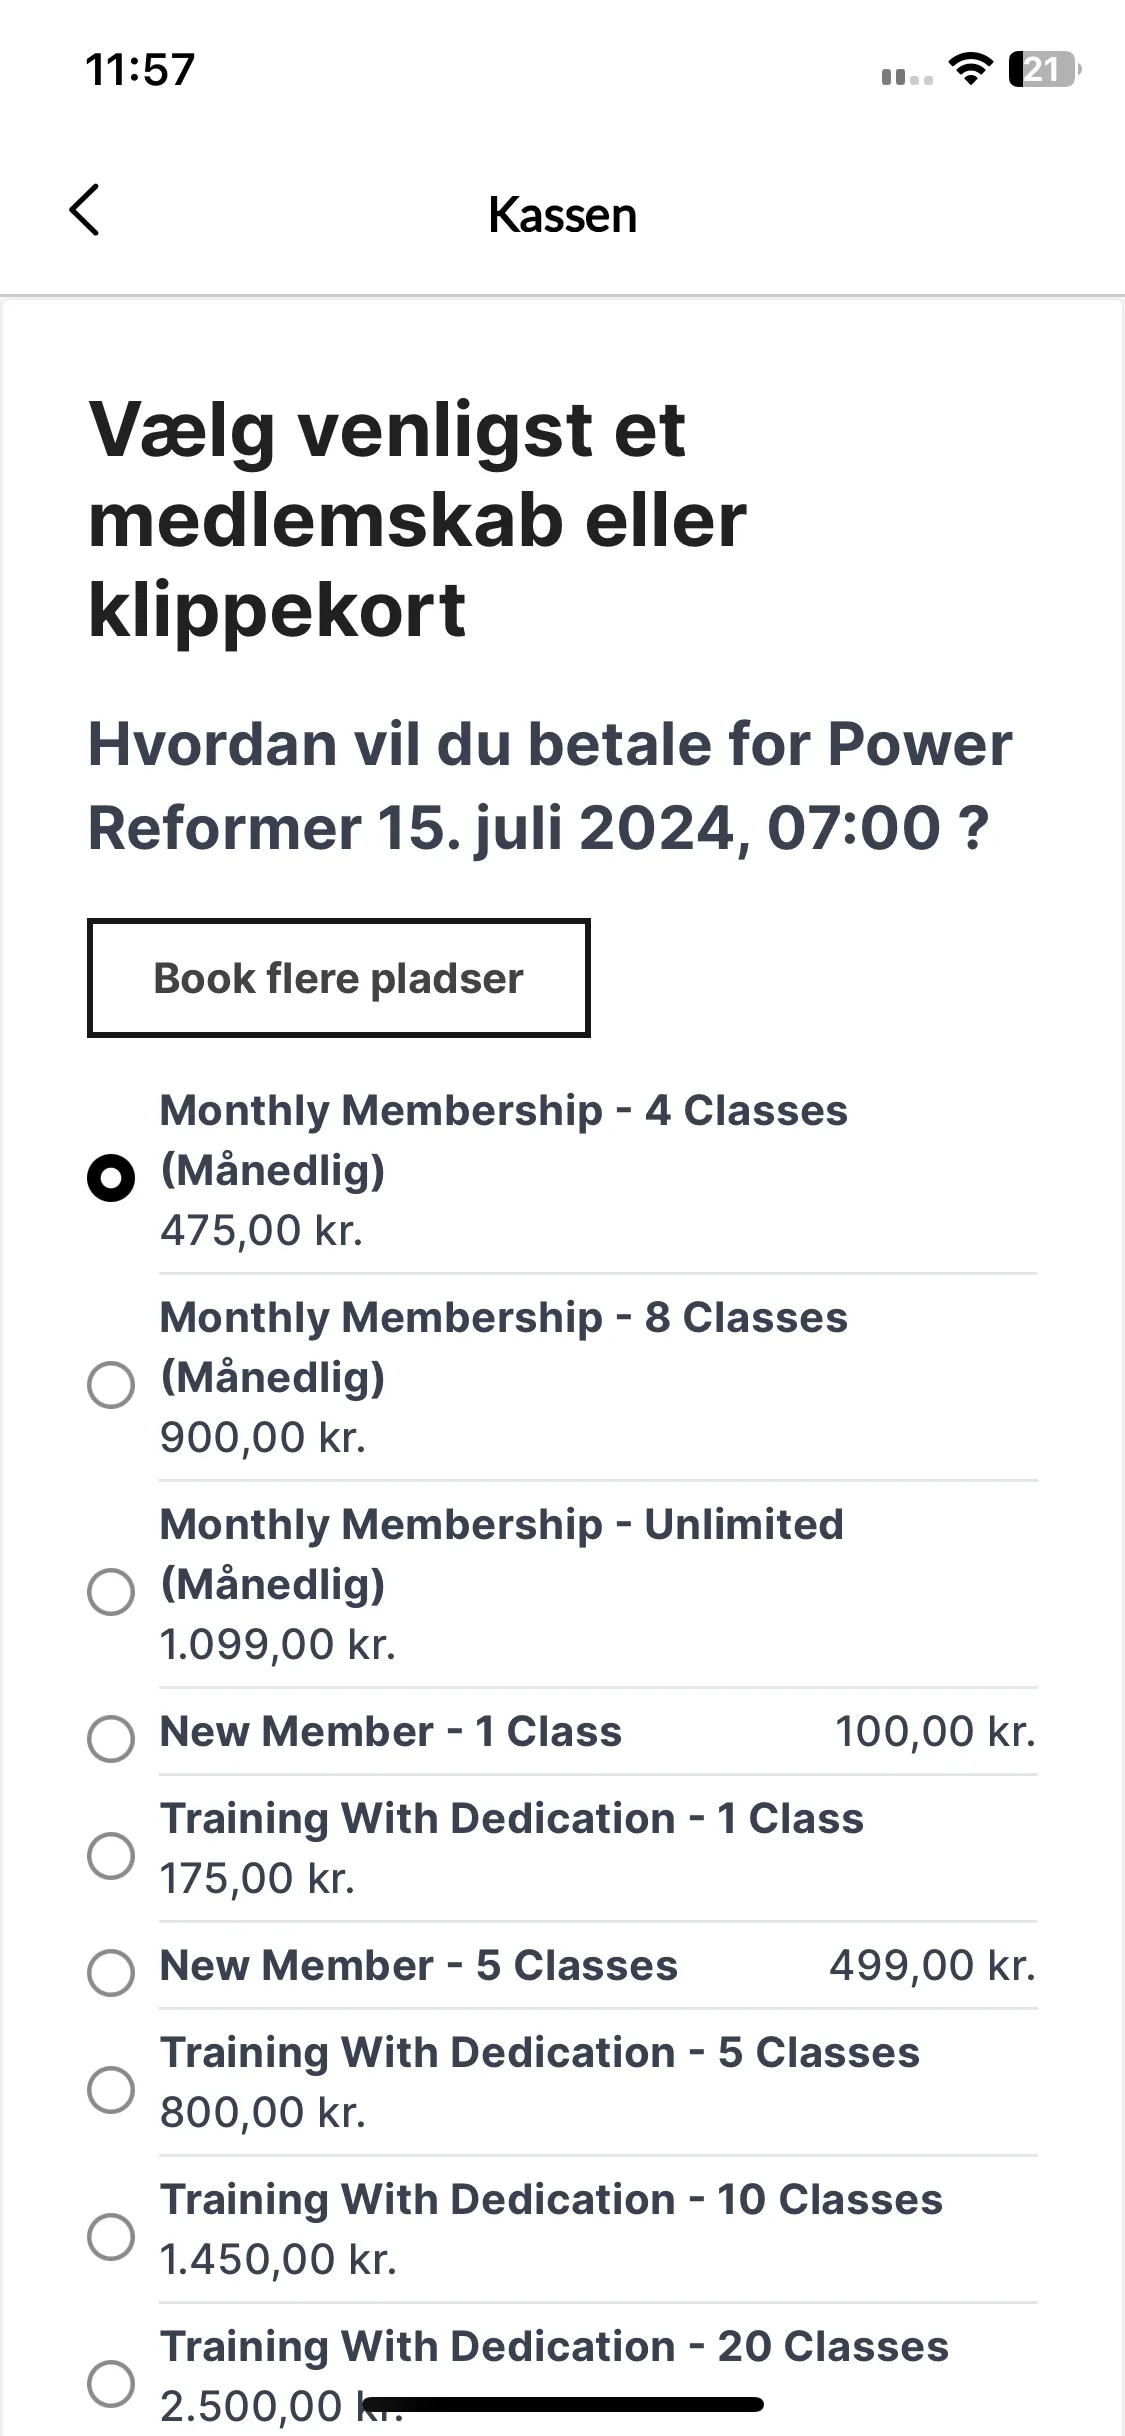1125x2436 pixels.
Task: Tap the 499,00 kr. price label
Action: [x=932, y=1965]
